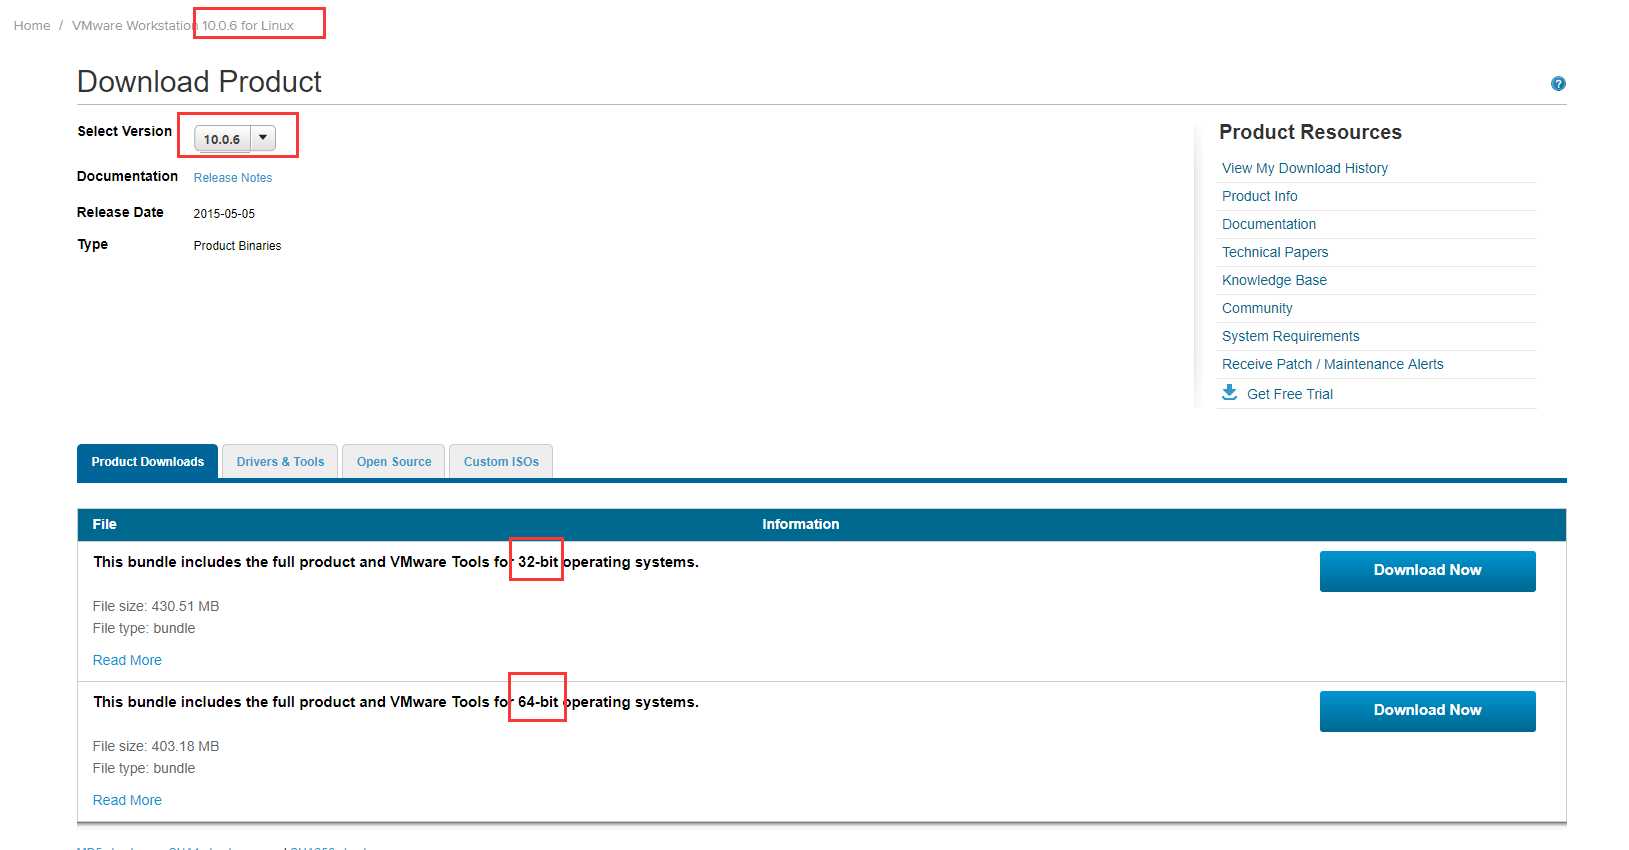Read More about the 64-bit bundle
The height and width of the screenshot is (850, 1629).
127,800
